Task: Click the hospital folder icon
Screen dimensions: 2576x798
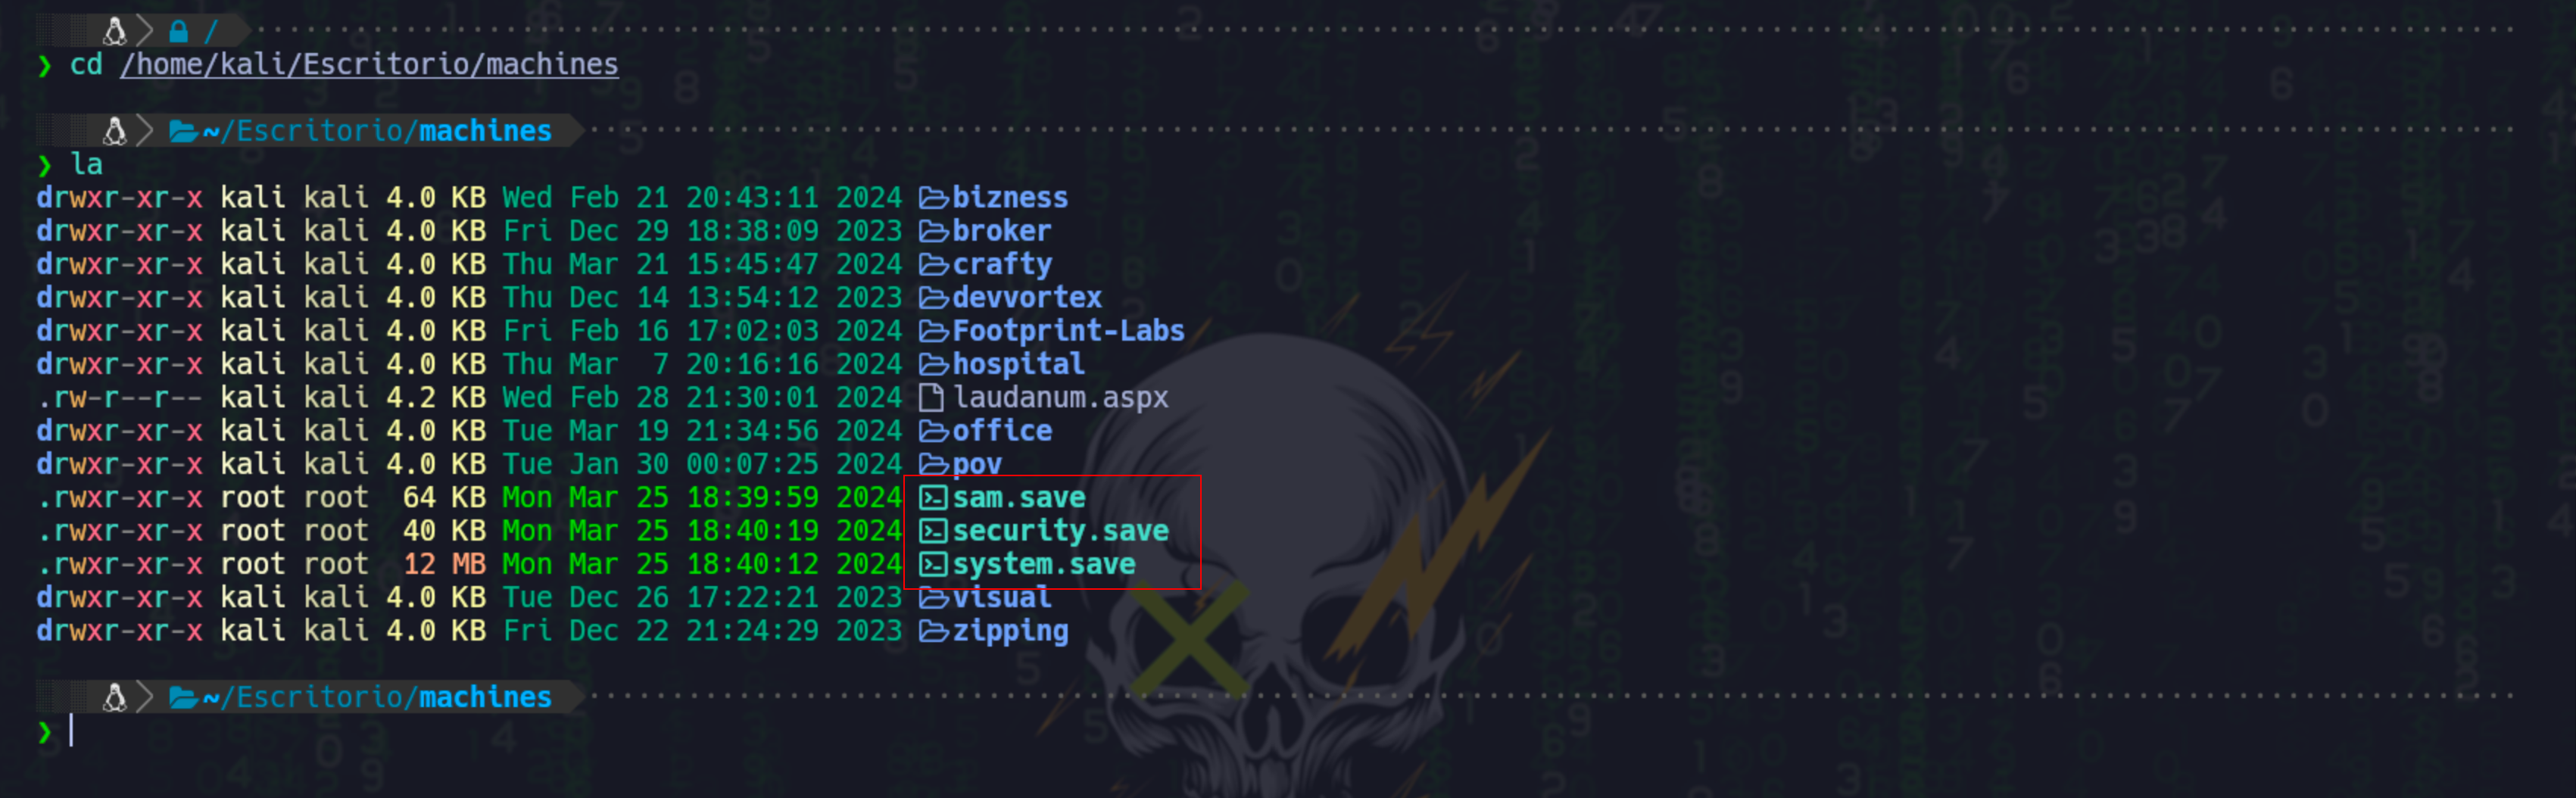Action: point(933,364)
